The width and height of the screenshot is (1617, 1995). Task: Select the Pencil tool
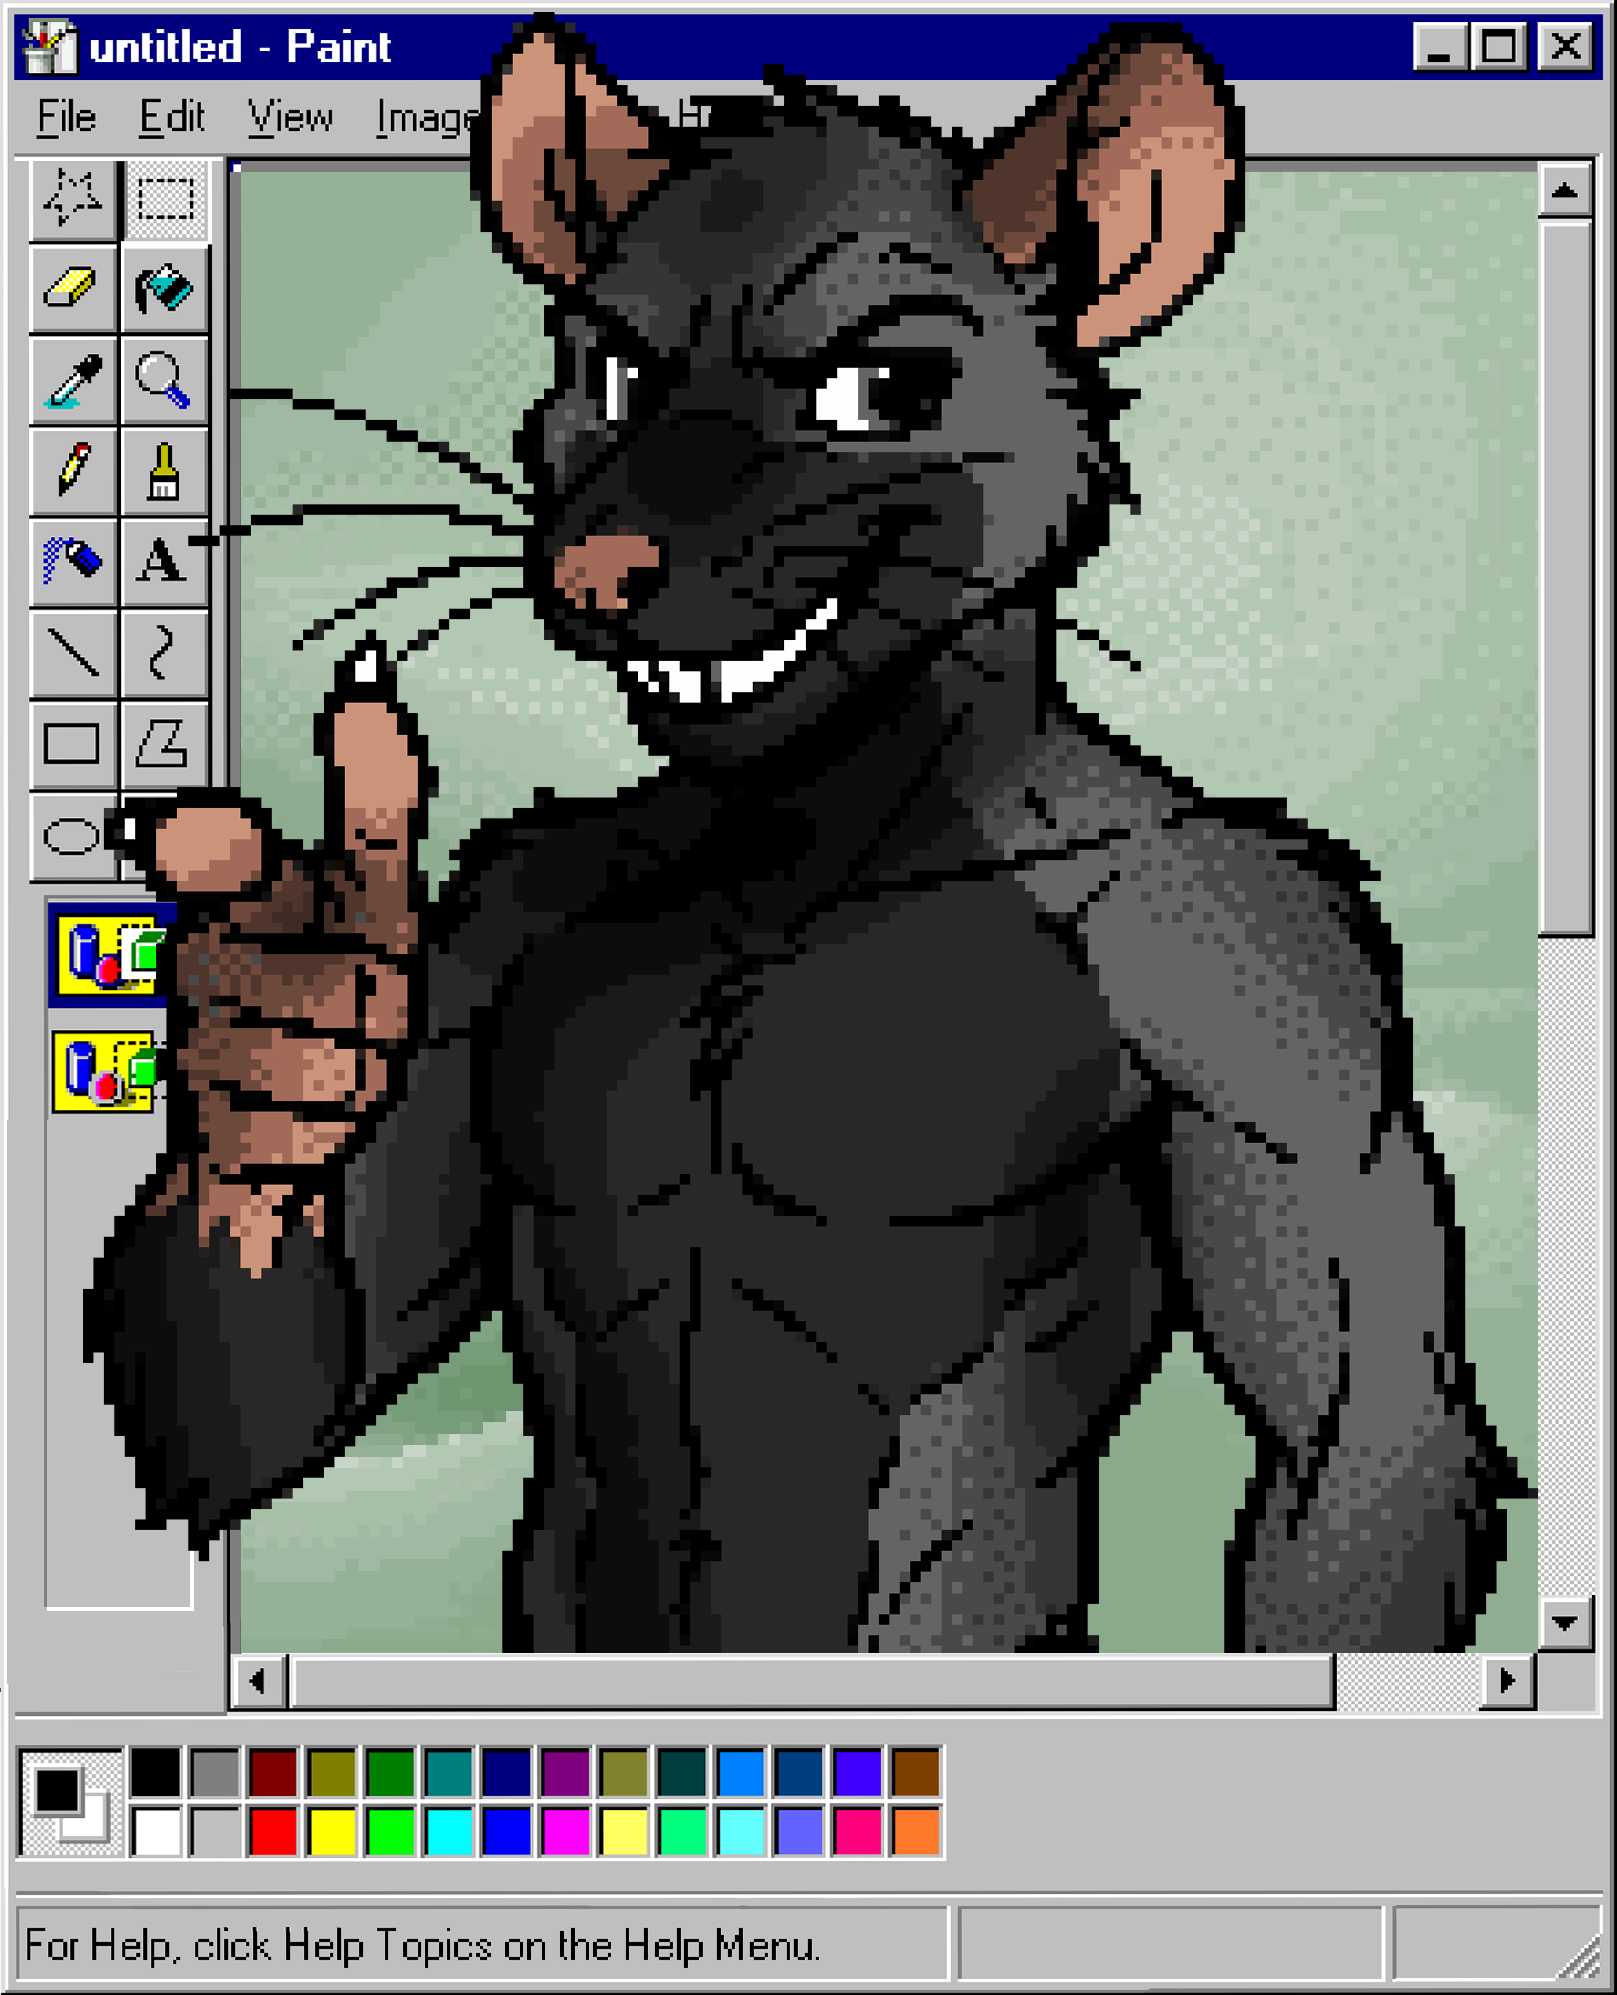(72, 470)
